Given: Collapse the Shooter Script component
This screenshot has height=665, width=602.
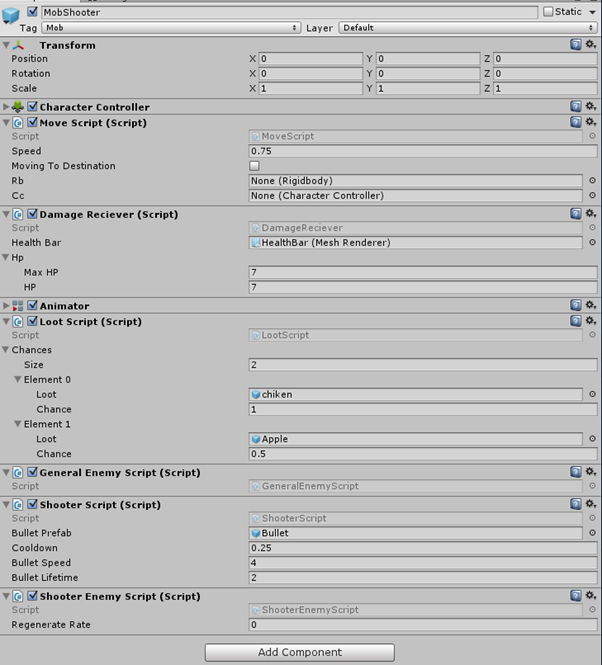Looking at the screenshot, I should click(x=6, y=505).
